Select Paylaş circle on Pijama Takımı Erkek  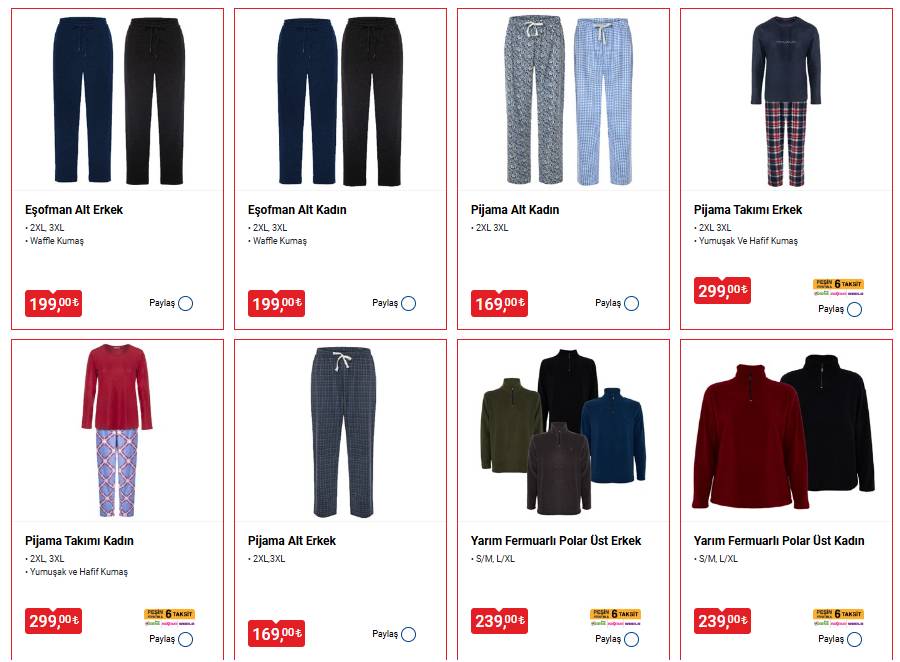(x=854, y=309)
